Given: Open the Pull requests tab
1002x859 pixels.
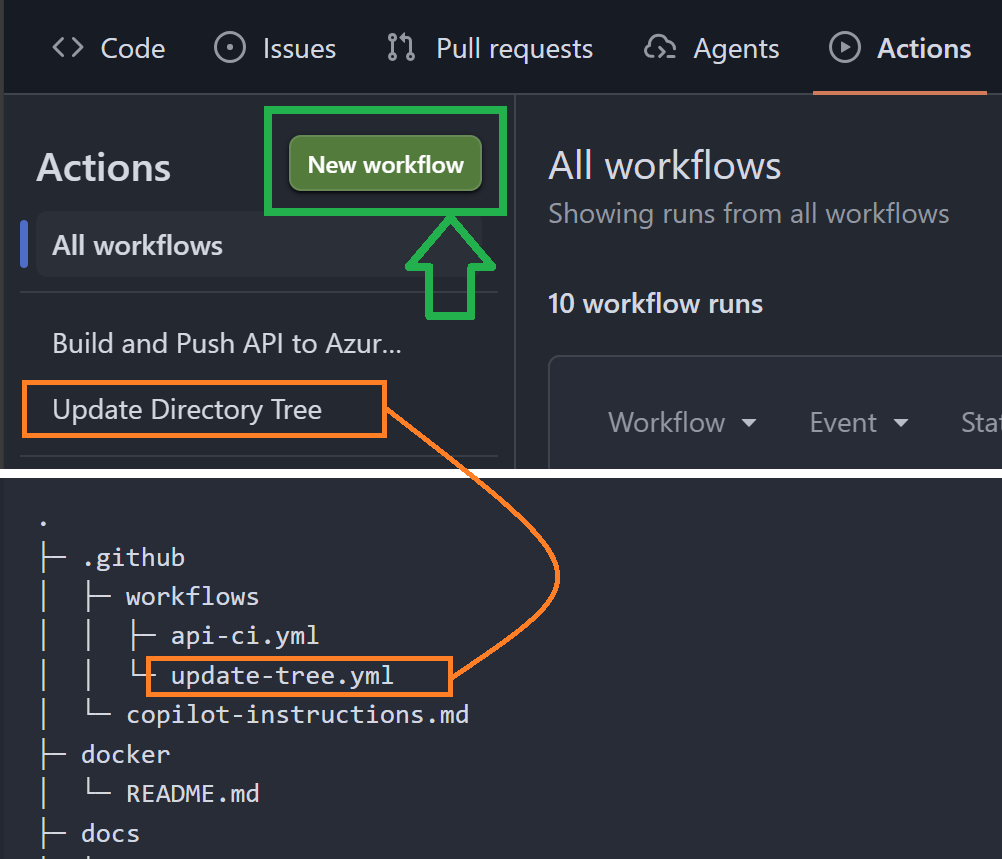Looking at the screenshot, I should coord(490,49).
